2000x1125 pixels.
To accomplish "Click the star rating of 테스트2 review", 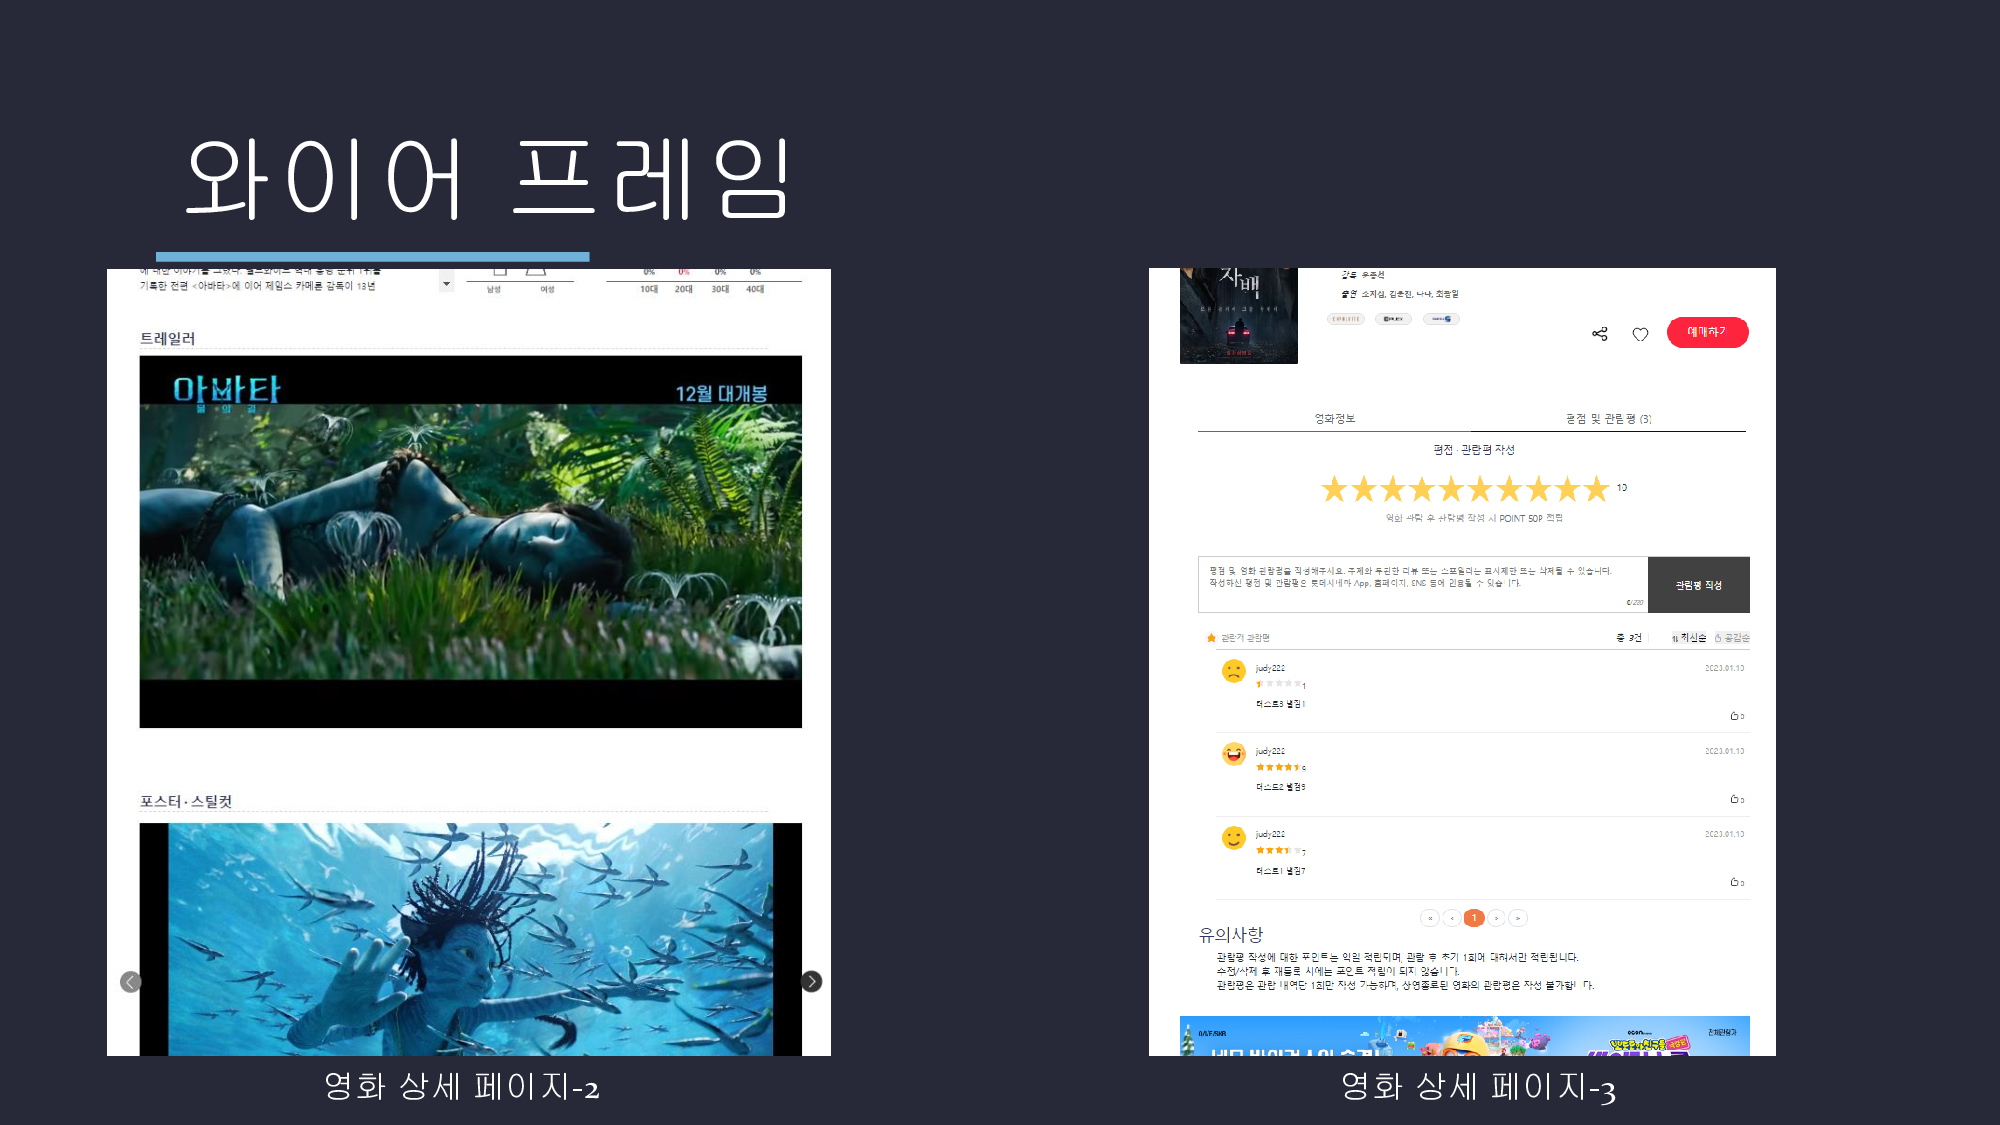I will coord(1279,767).
